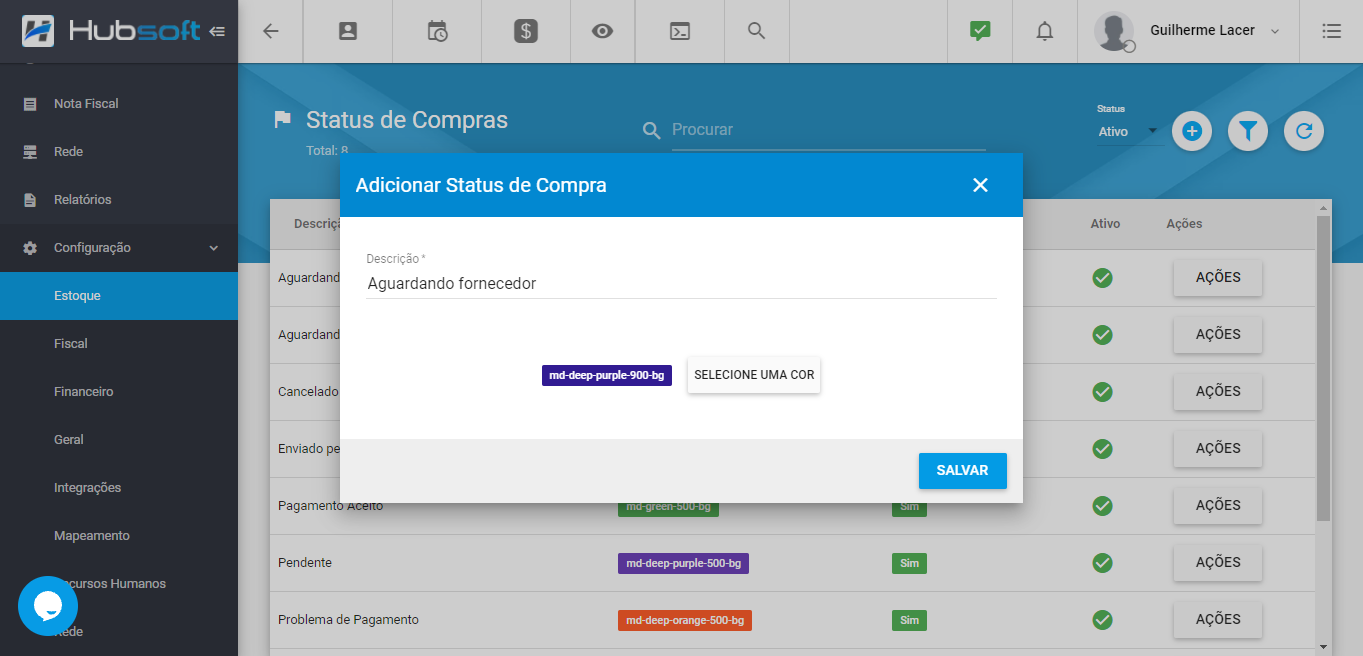
Task: Open Guilherme Lacer user menu chevron
Action: pos(1275,31)
